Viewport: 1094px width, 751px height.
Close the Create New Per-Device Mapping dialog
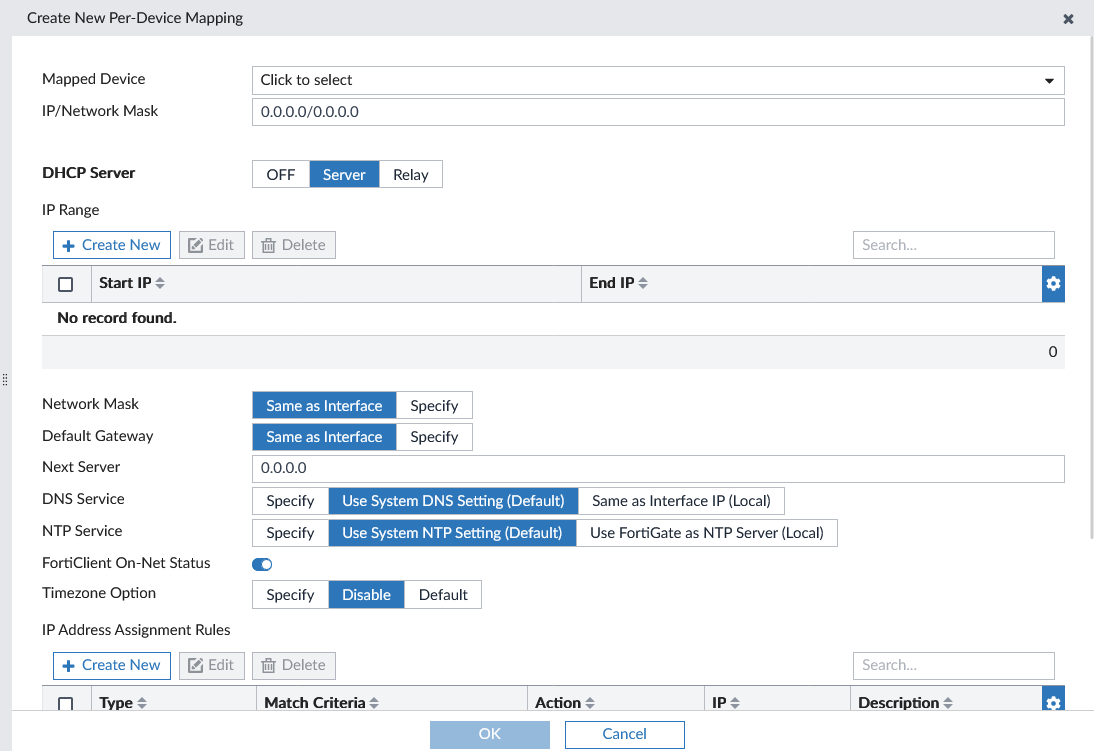(1068, 19)
